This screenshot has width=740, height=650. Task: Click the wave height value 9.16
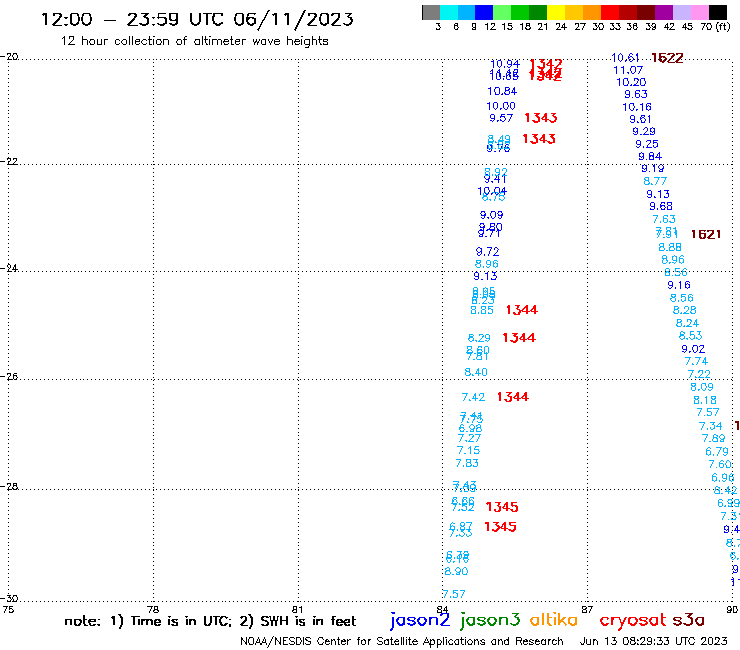coord(679,285)
